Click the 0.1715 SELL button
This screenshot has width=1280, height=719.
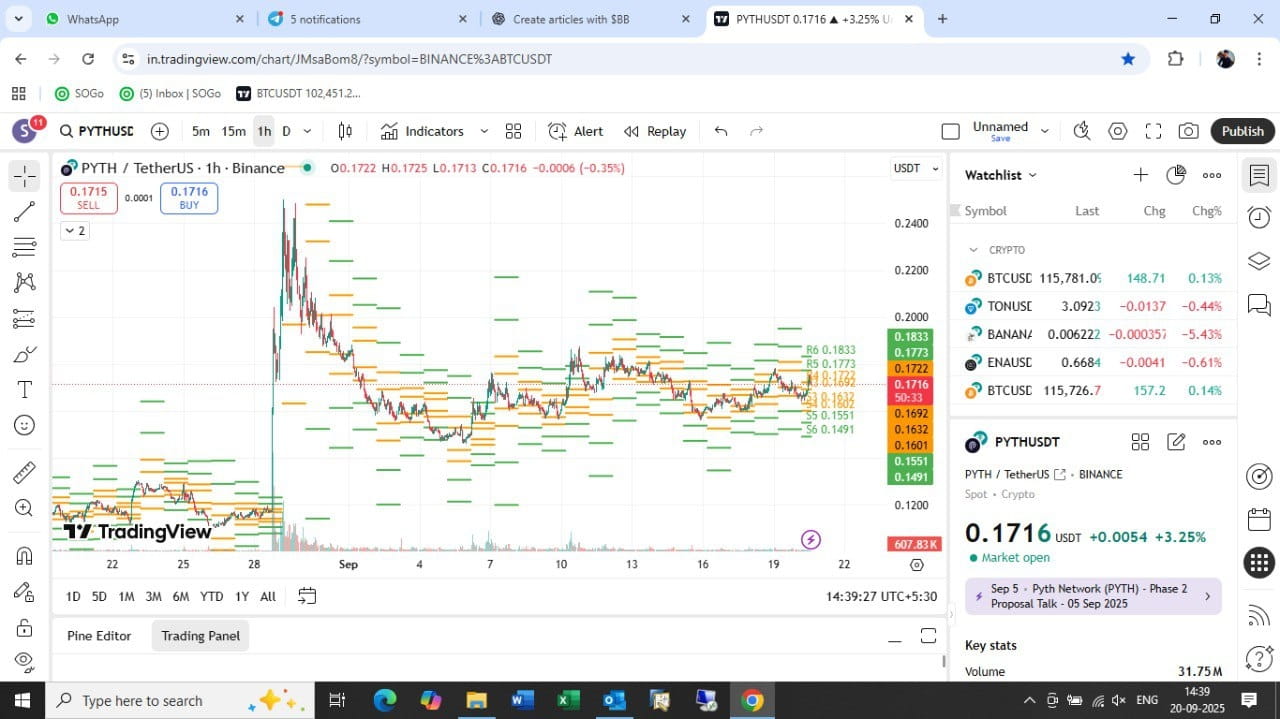point(89,198)
